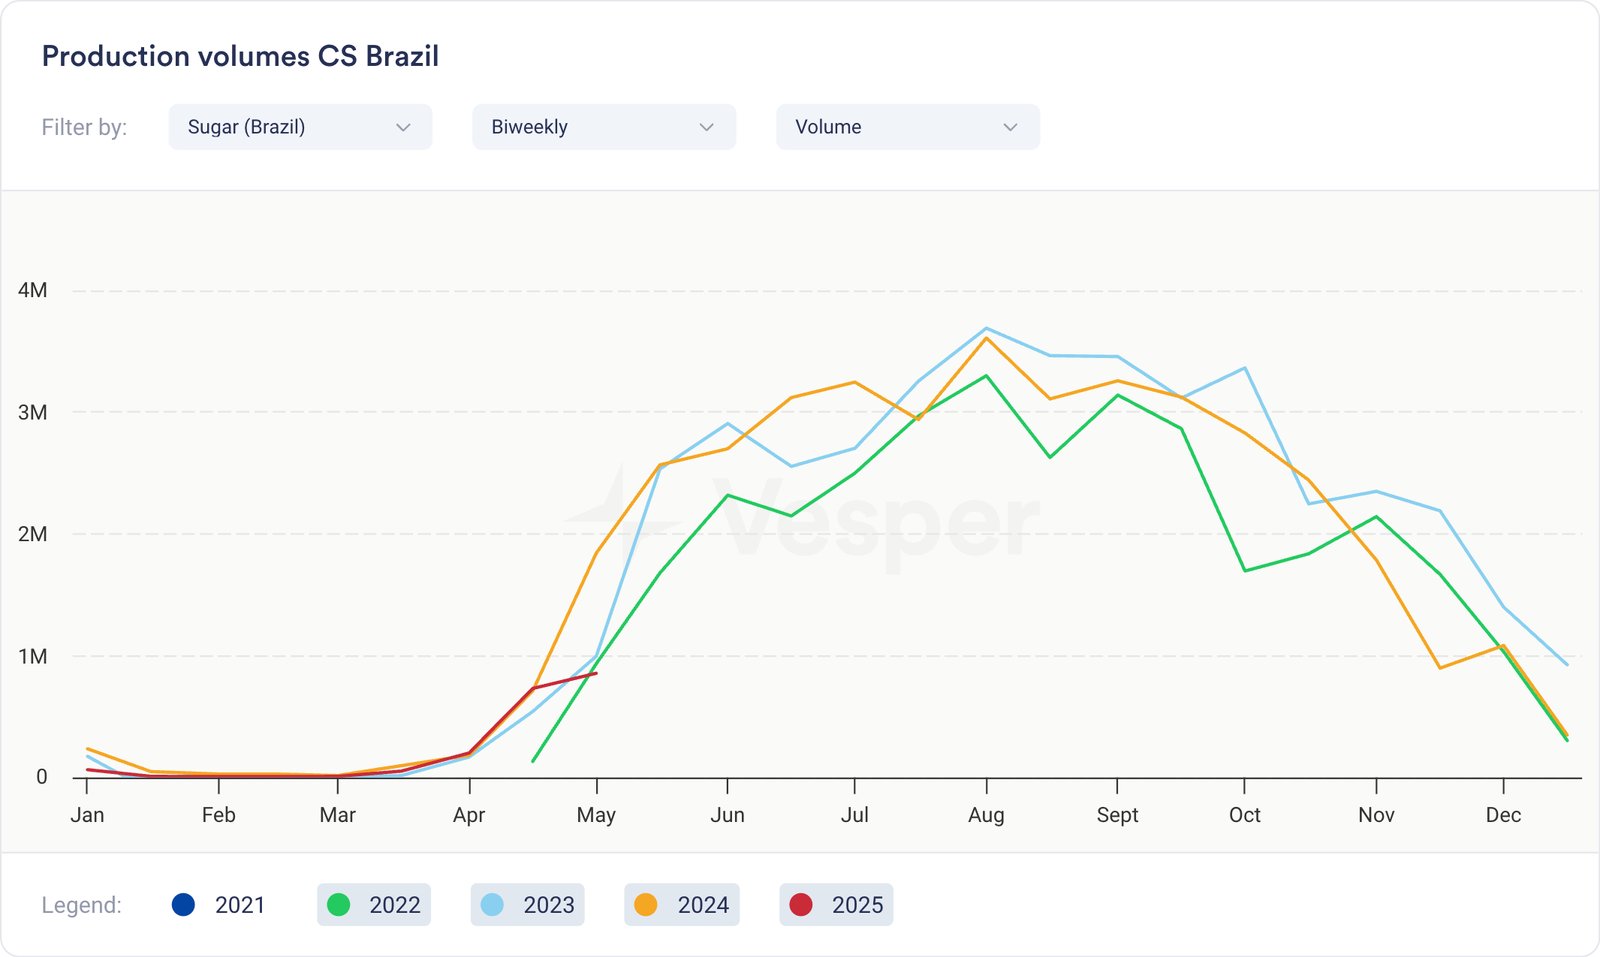The height and width of the screenshot is (957, 1600).
Task: Open the Biweekly frequency dropdown
Action: [x=603, y=127]
